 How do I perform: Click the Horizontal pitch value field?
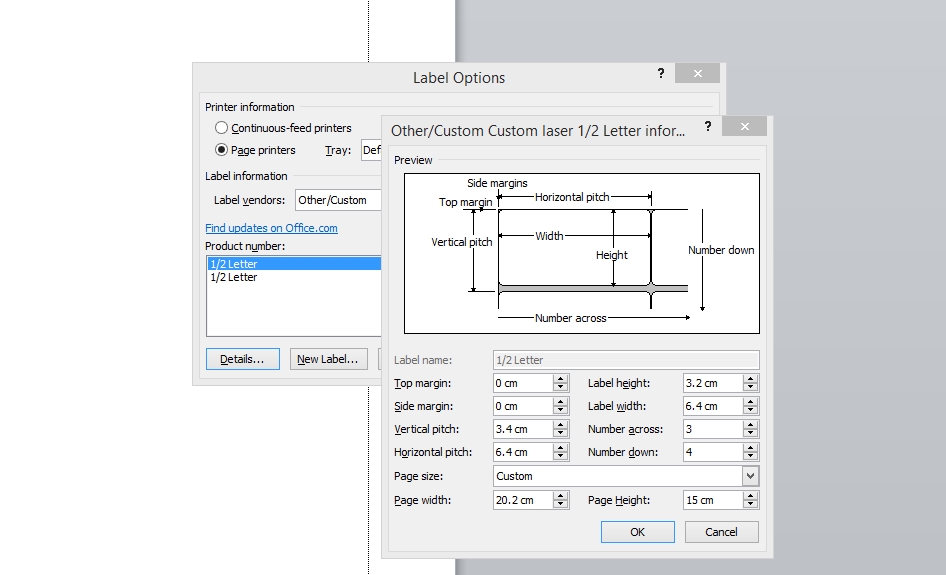click(x=523, y=452)
